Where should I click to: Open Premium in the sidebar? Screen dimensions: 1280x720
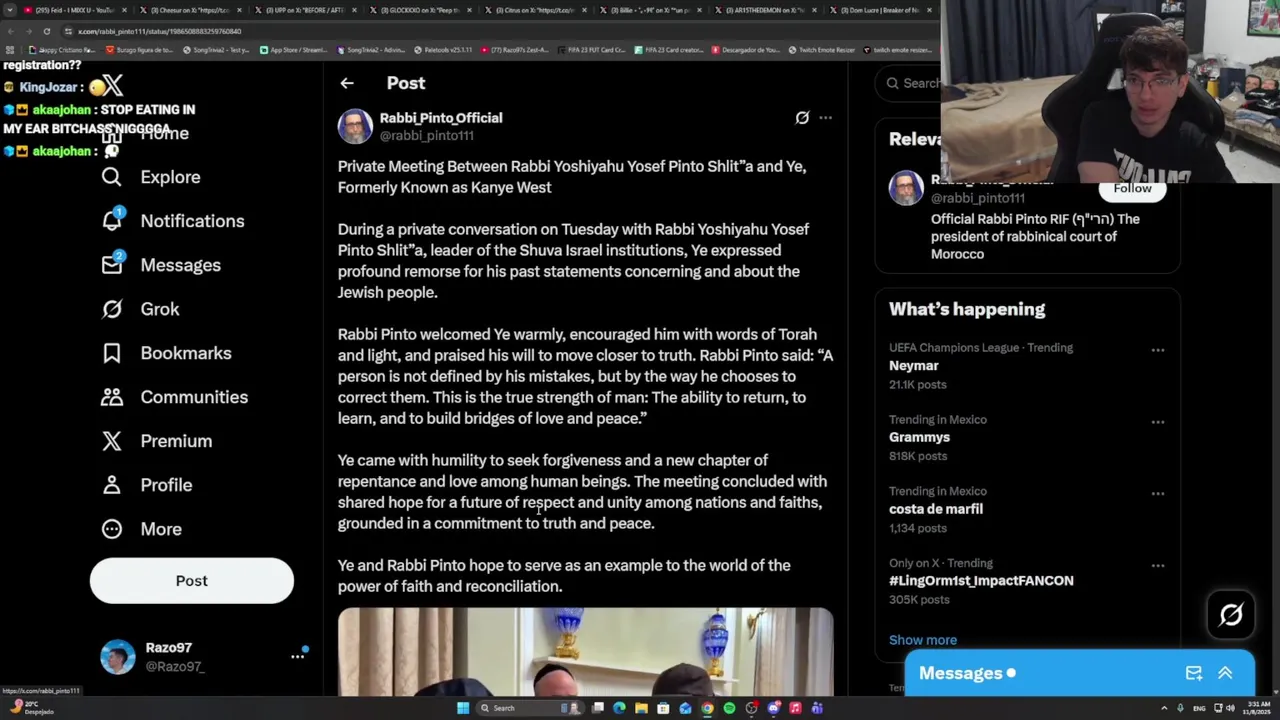[157, 441]
